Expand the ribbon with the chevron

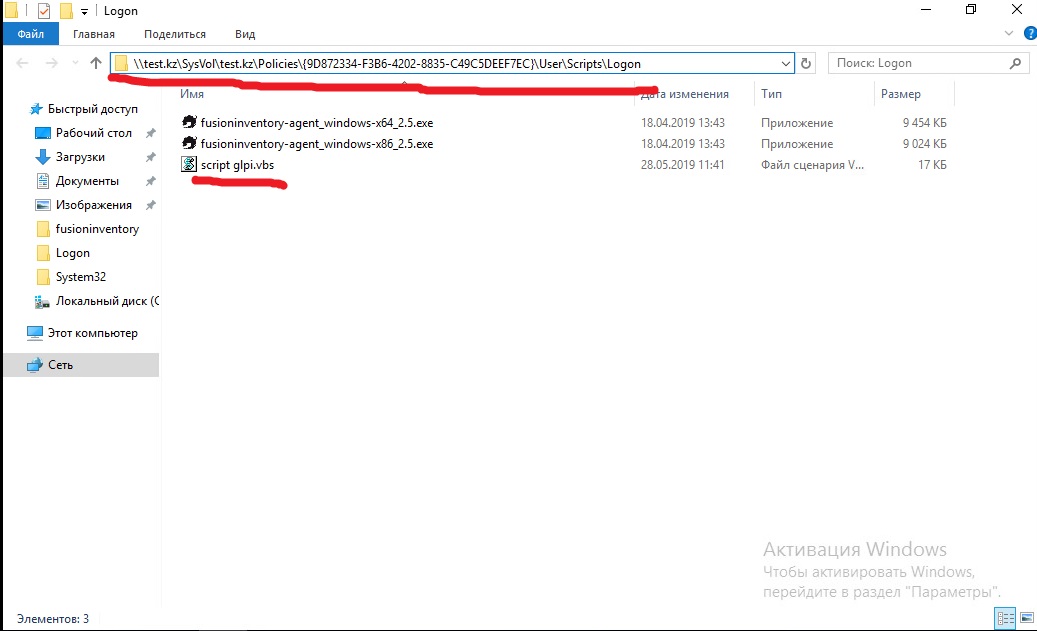pyautogui.click(x=1009, y=33)
